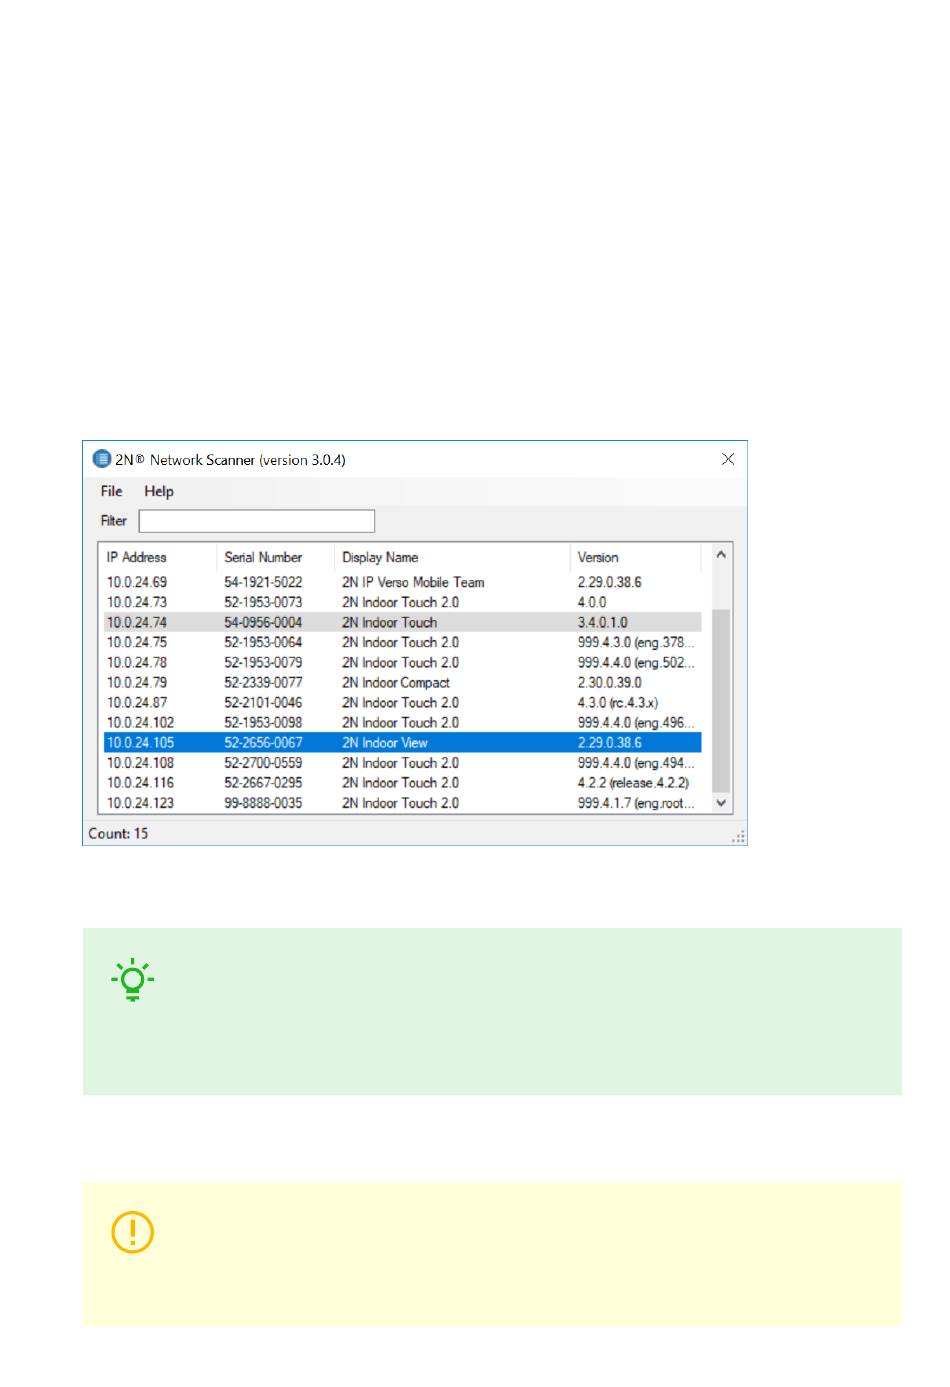
Task: Select highlighted row with IP 10.0.24.105
Action: [402, 742]
